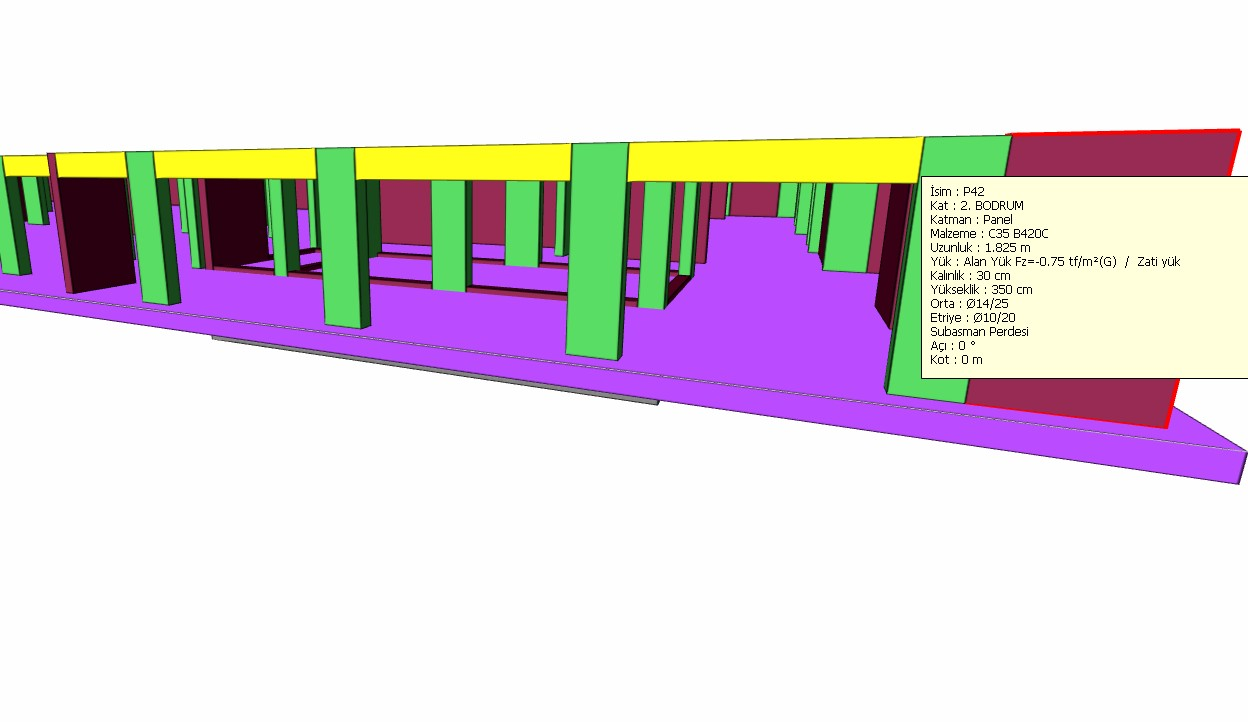Image resolution: width=1248 pixels, height=722 pixels.
Task: Select the yellow beam between the two central columns
Action: (462, 162)
